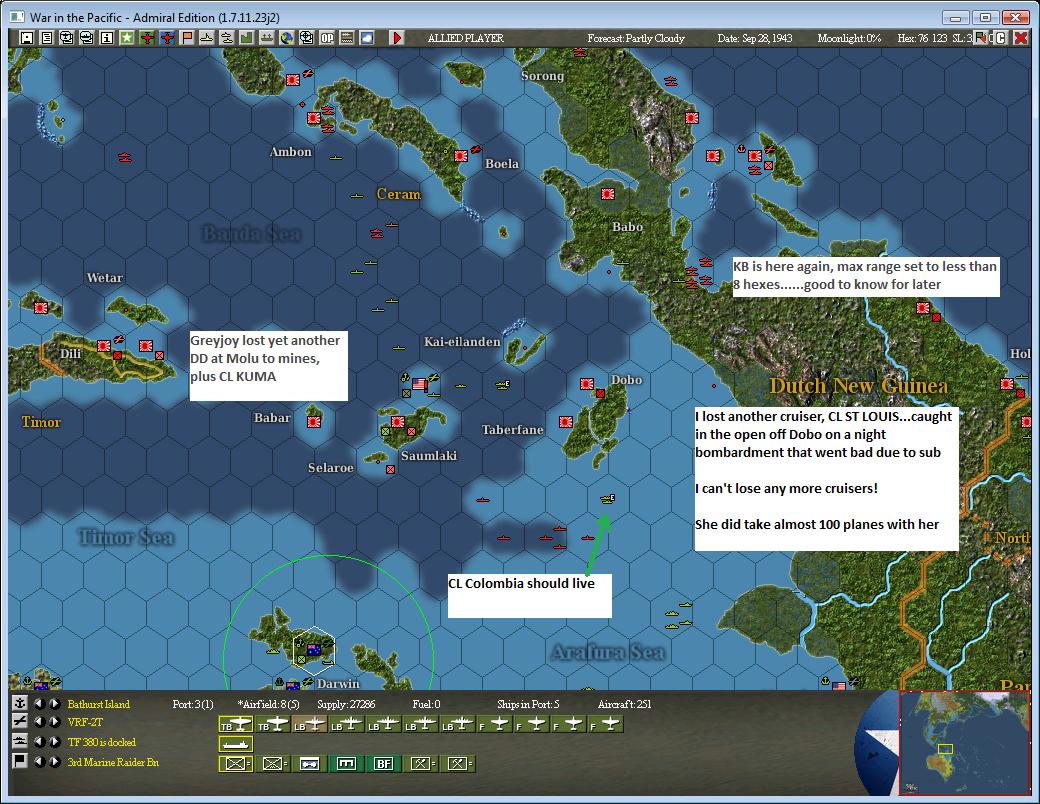The width and height of the screenshot is (1040, 804).
Task: Open Bathurst Island base link
Action: 98,704
